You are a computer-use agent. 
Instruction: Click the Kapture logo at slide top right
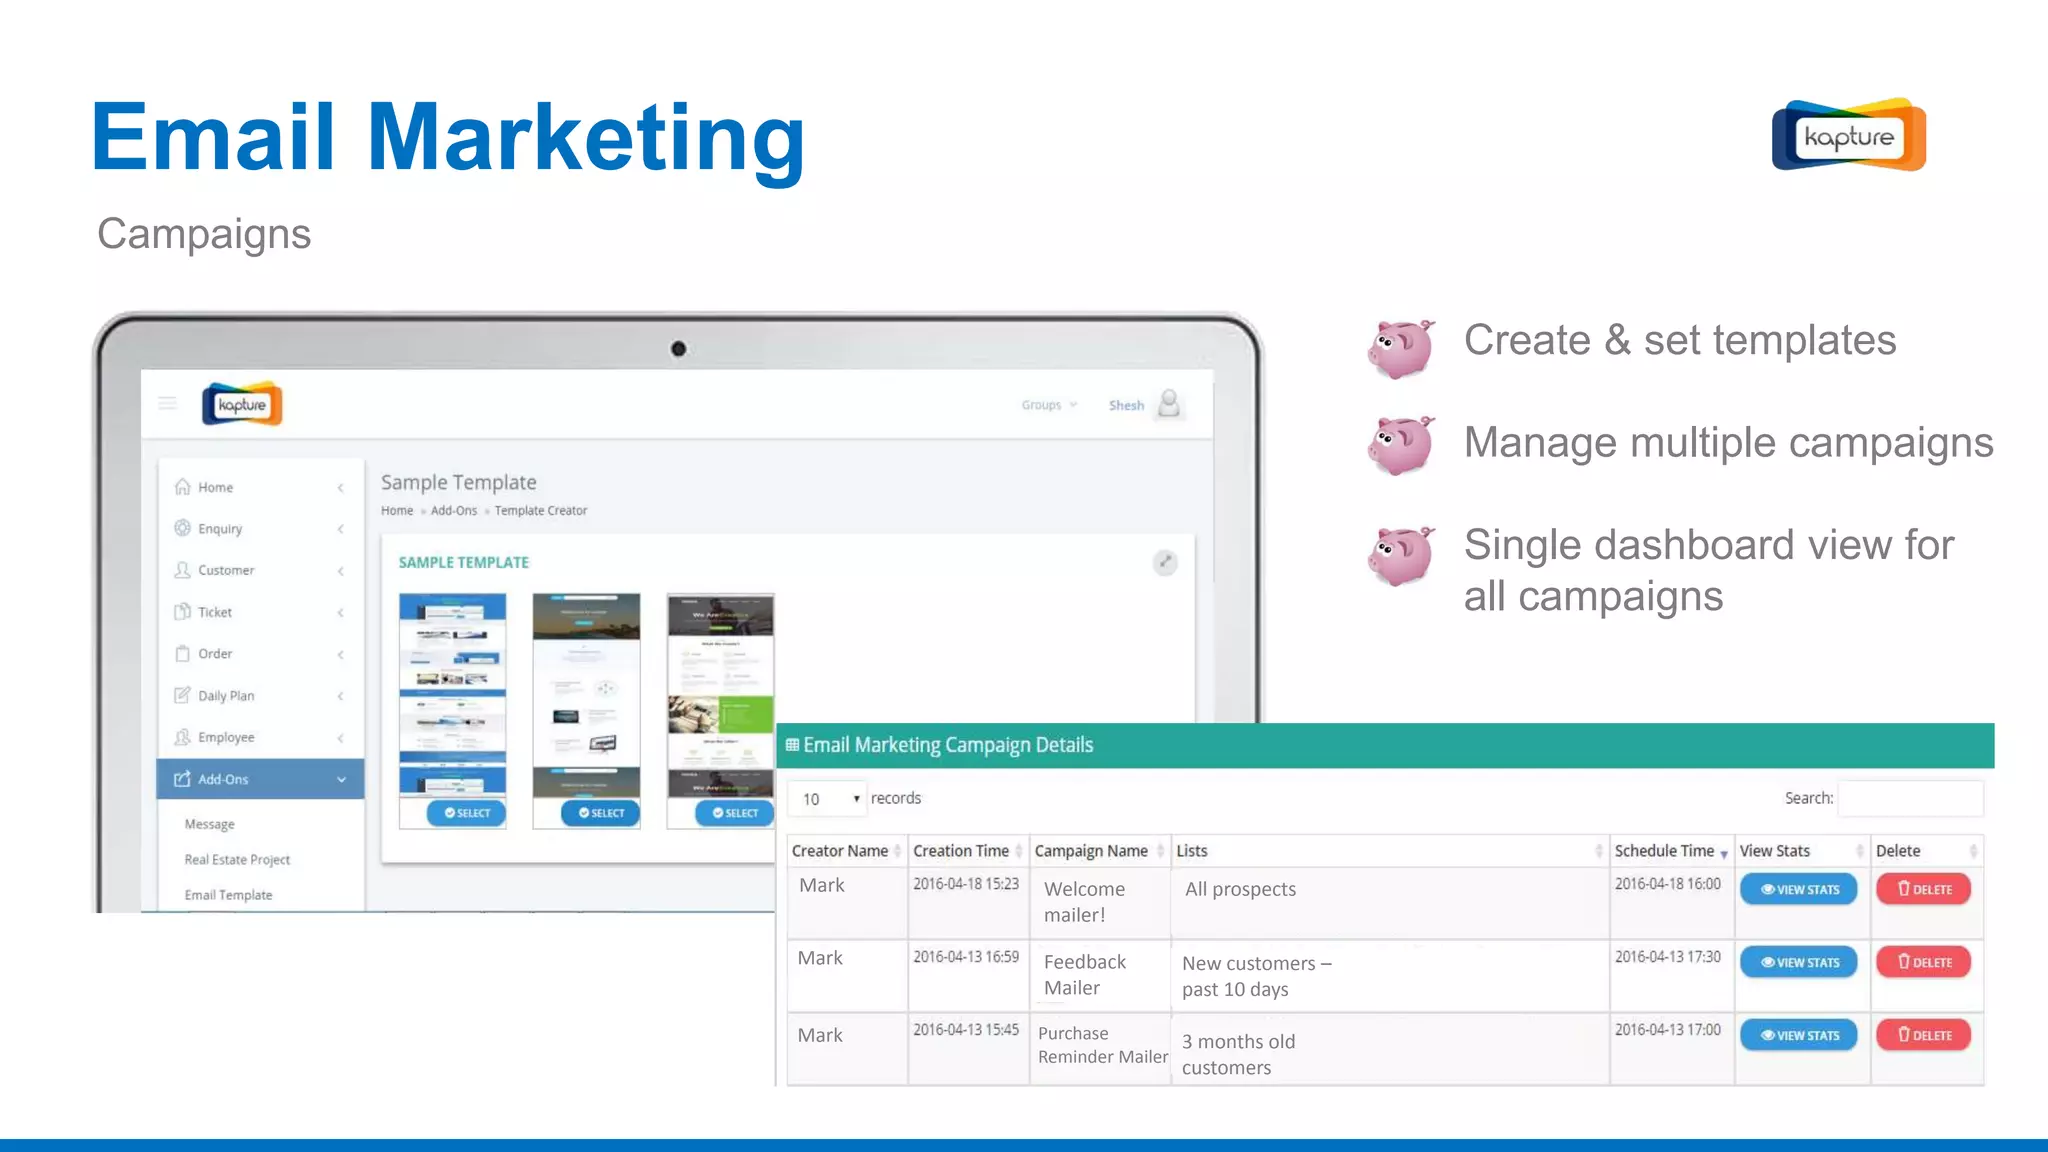click(x=1849, y=135)
